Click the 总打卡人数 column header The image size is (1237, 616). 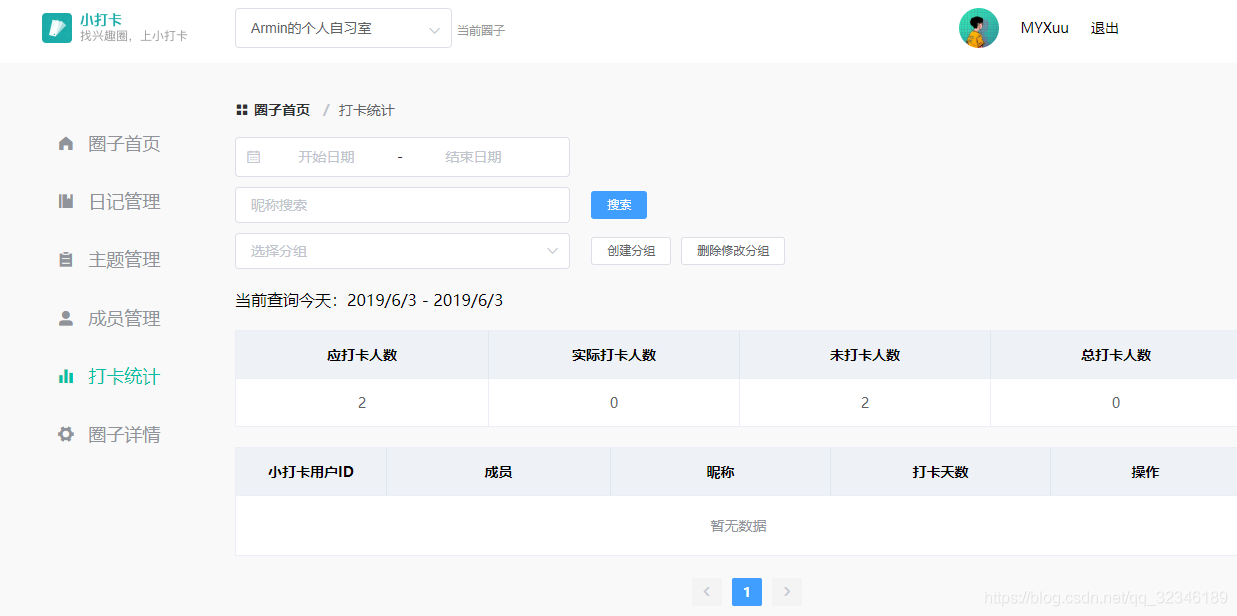1116,355
